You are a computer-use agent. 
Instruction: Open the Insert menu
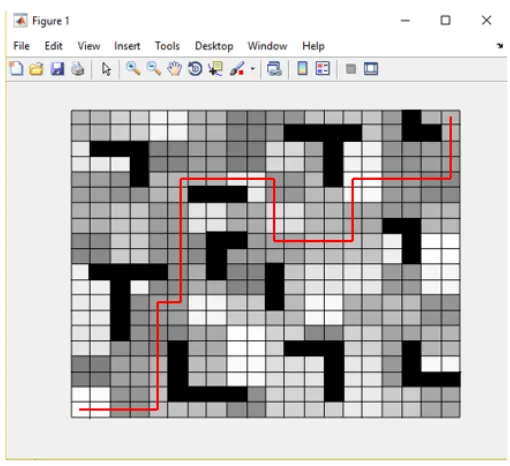(127, 46)
